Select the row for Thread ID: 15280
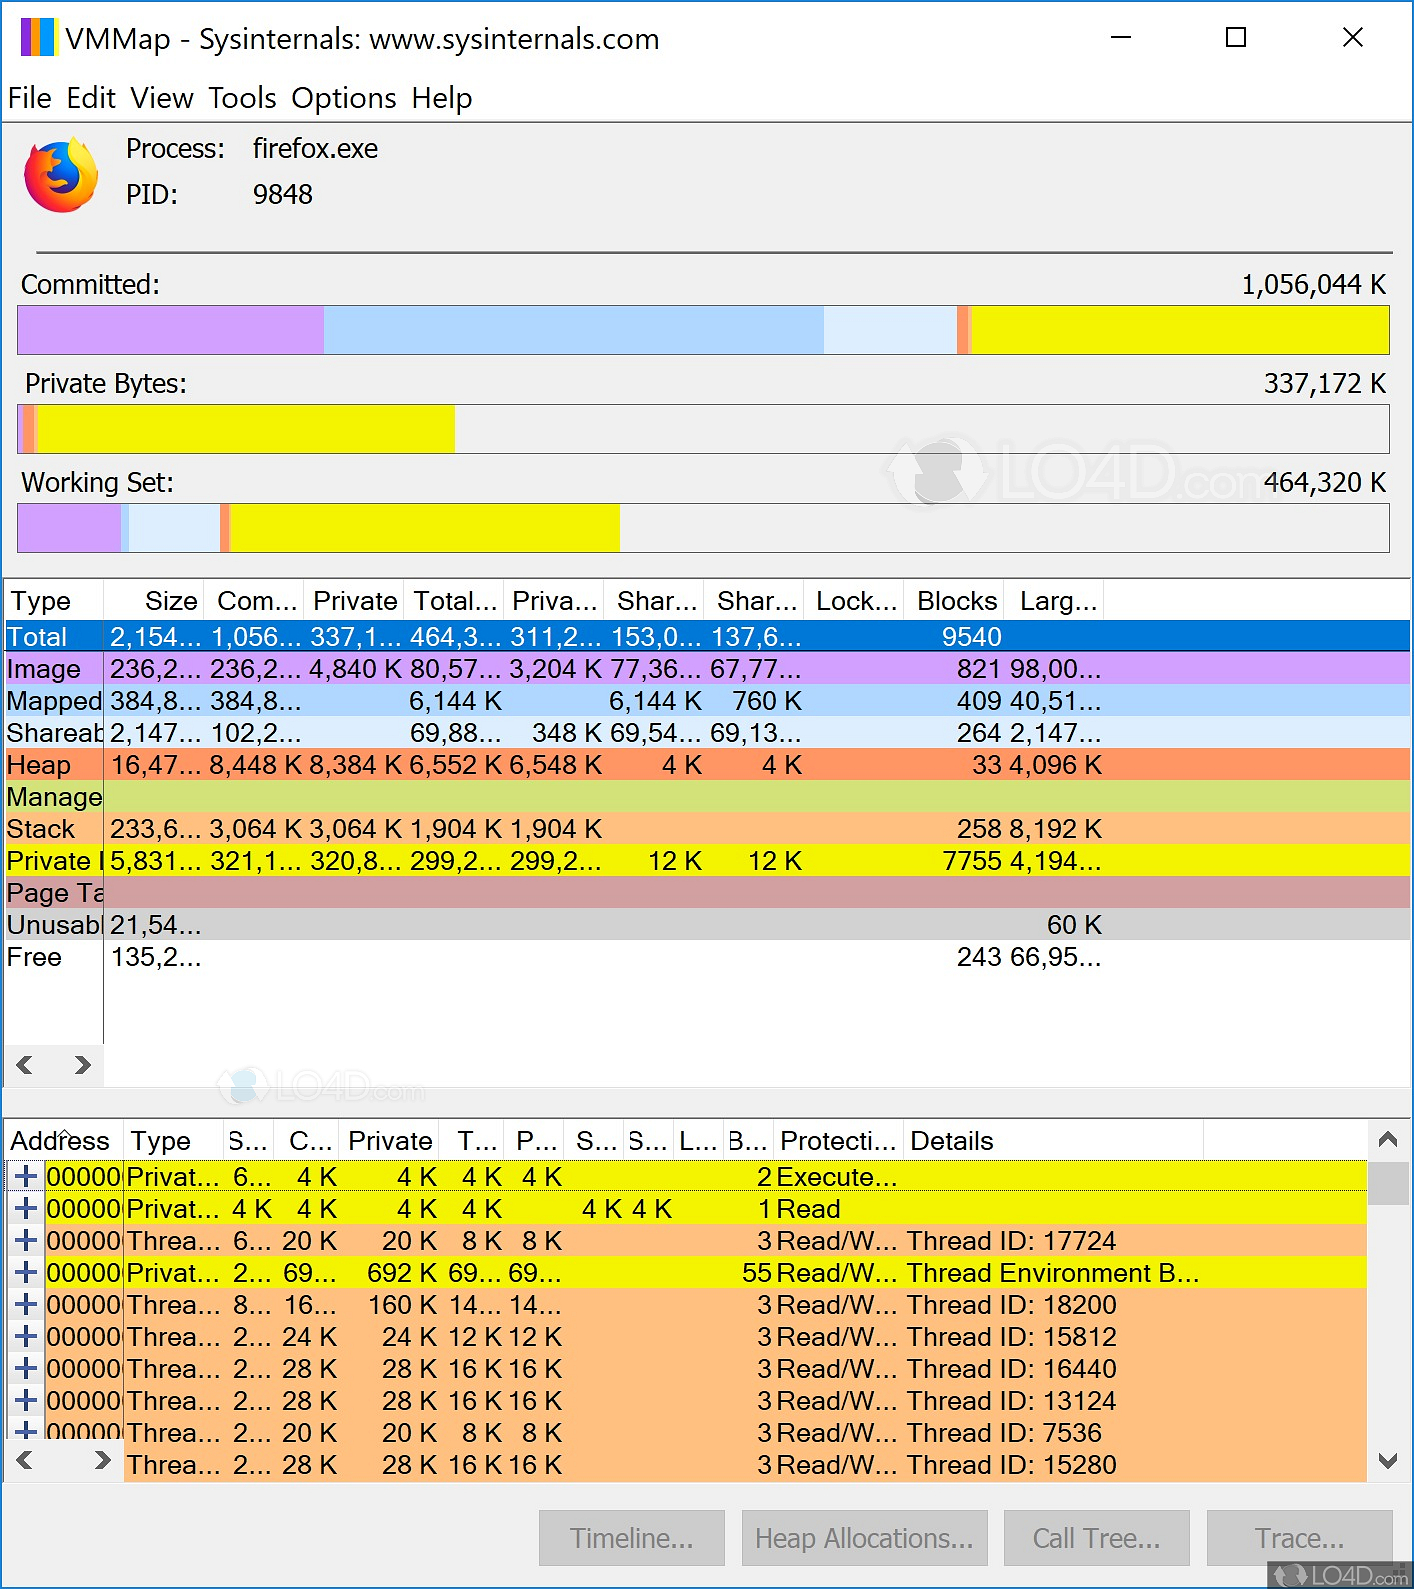Image resolution: width=1414 pixels, height=1589 pixels. tap(745, 1464)
